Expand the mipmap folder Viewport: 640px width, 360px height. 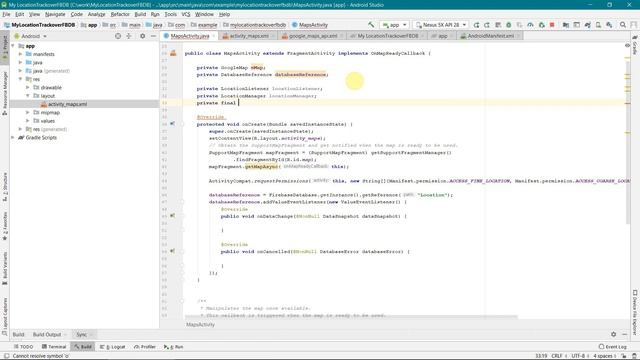click(x=28, y=112)
